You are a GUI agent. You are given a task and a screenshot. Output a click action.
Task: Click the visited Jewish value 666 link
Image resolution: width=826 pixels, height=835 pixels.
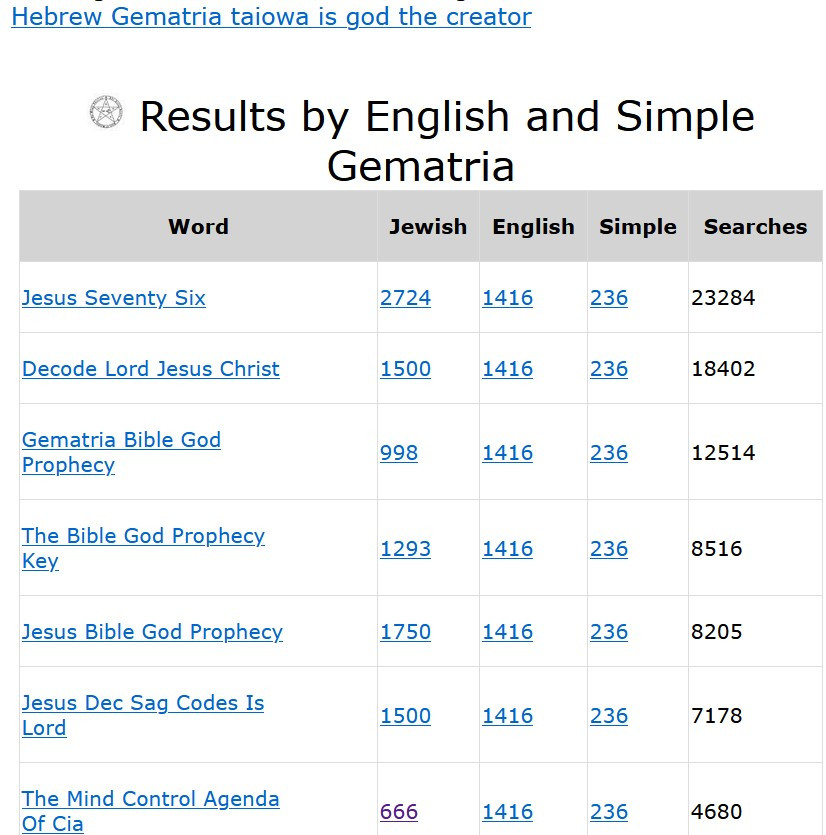pyautogui.click(x=398, y=812)
